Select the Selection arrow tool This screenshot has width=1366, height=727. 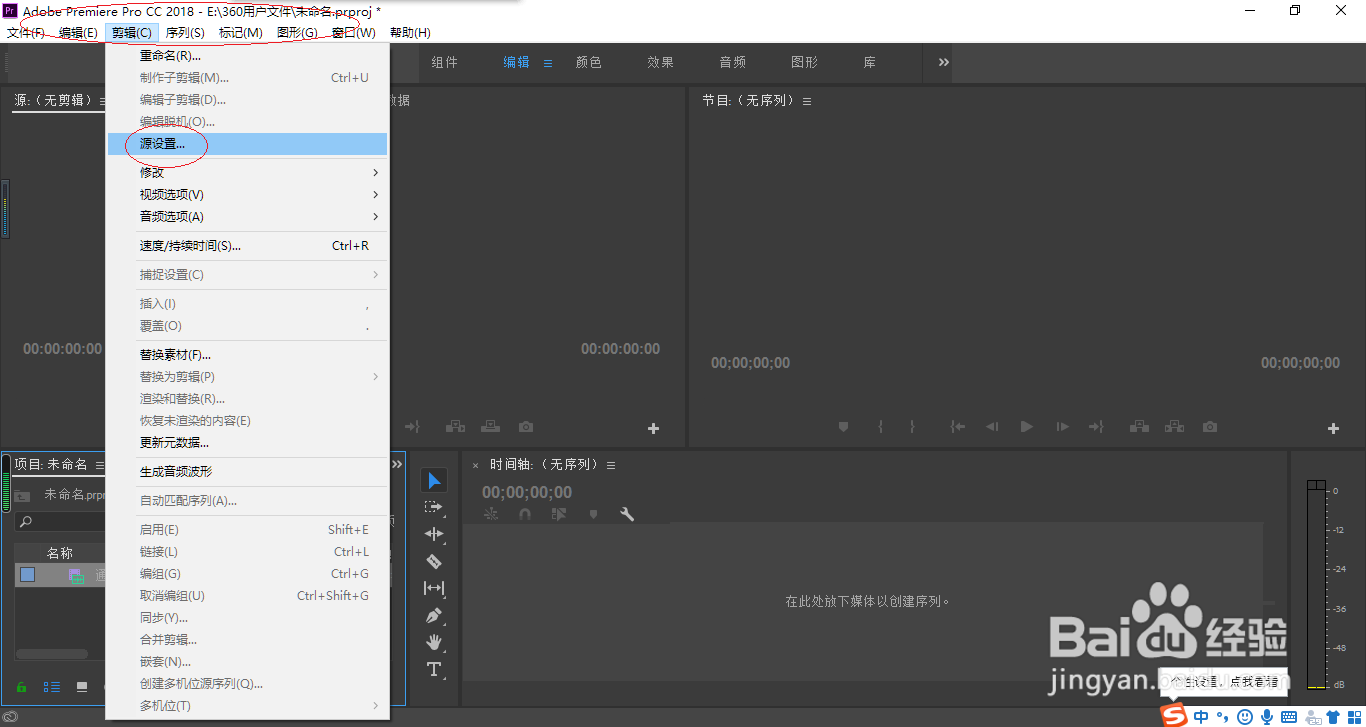pos(434,481)
